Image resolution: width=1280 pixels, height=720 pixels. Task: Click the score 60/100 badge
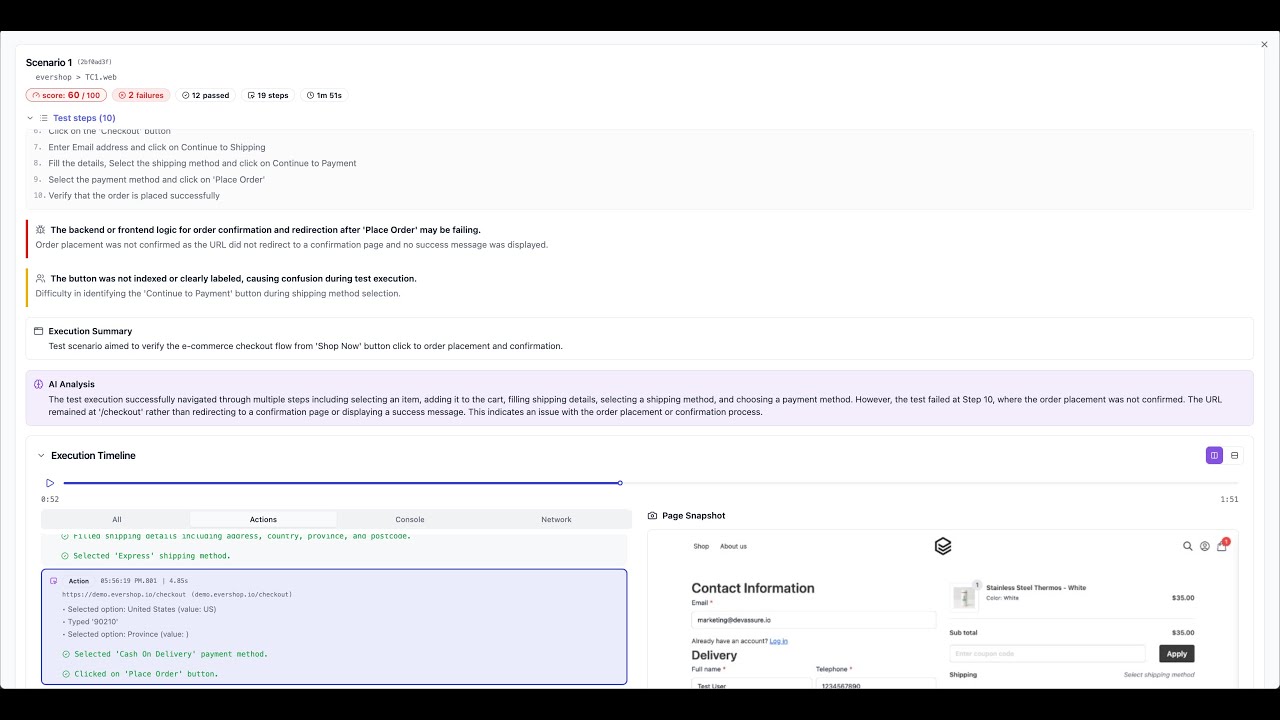coord(66,95)
